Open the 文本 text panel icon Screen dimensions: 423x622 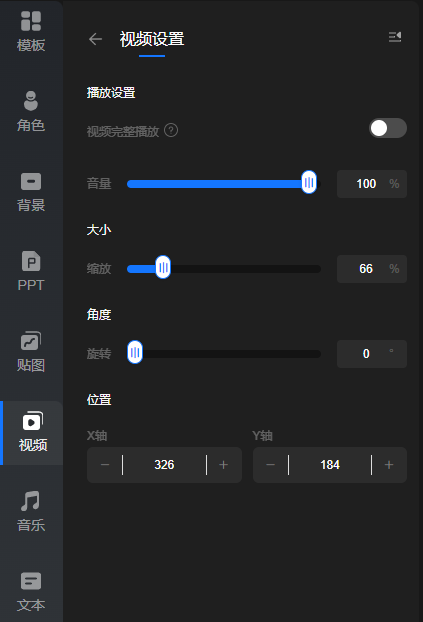pos(31,592)
